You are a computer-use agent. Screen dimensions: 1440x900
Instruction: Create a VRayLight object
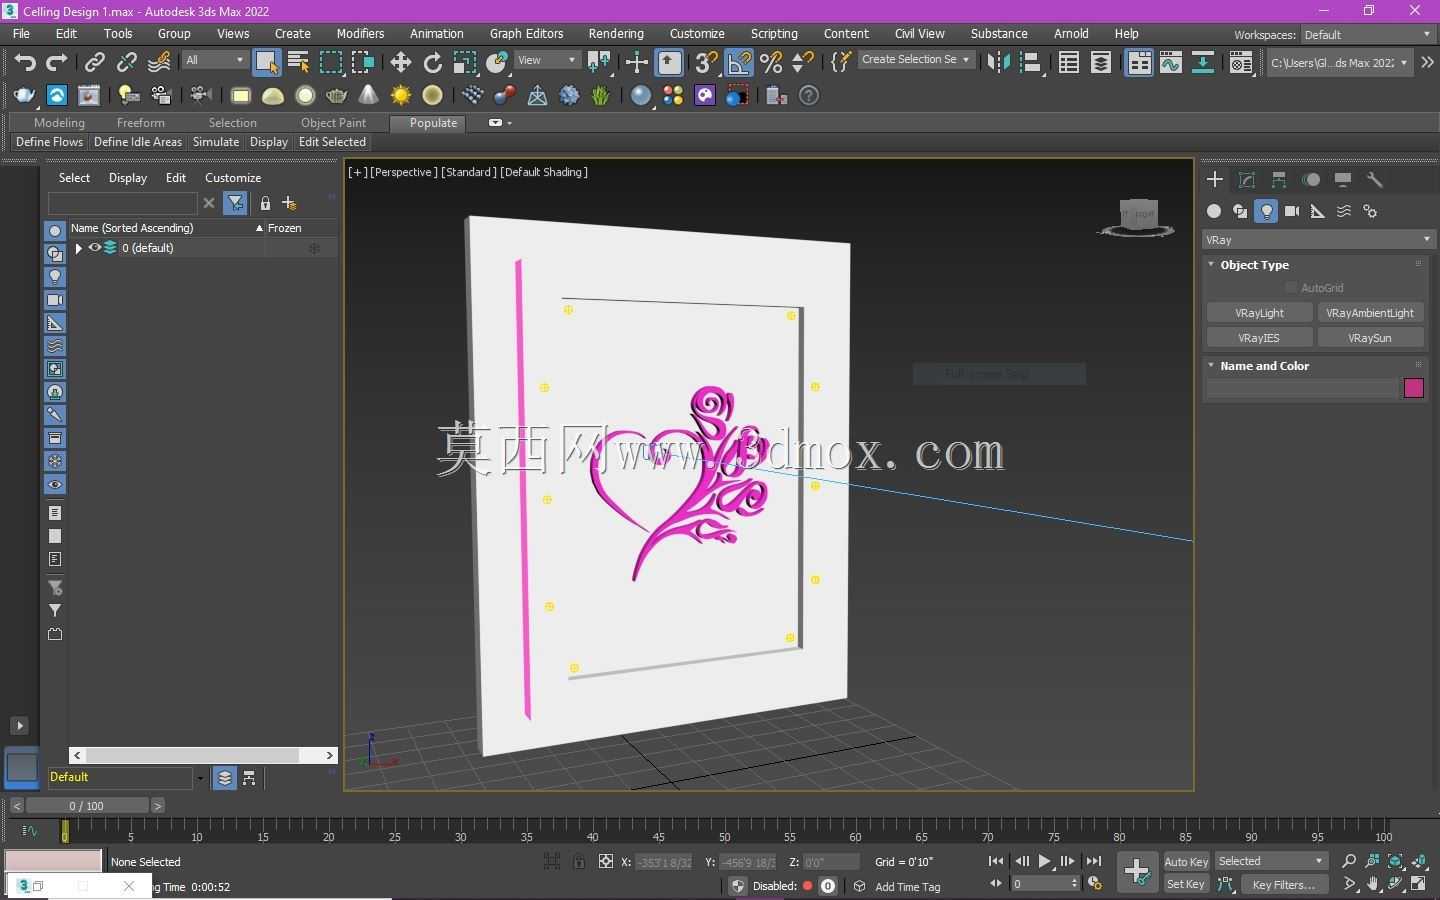(1259, 313)
